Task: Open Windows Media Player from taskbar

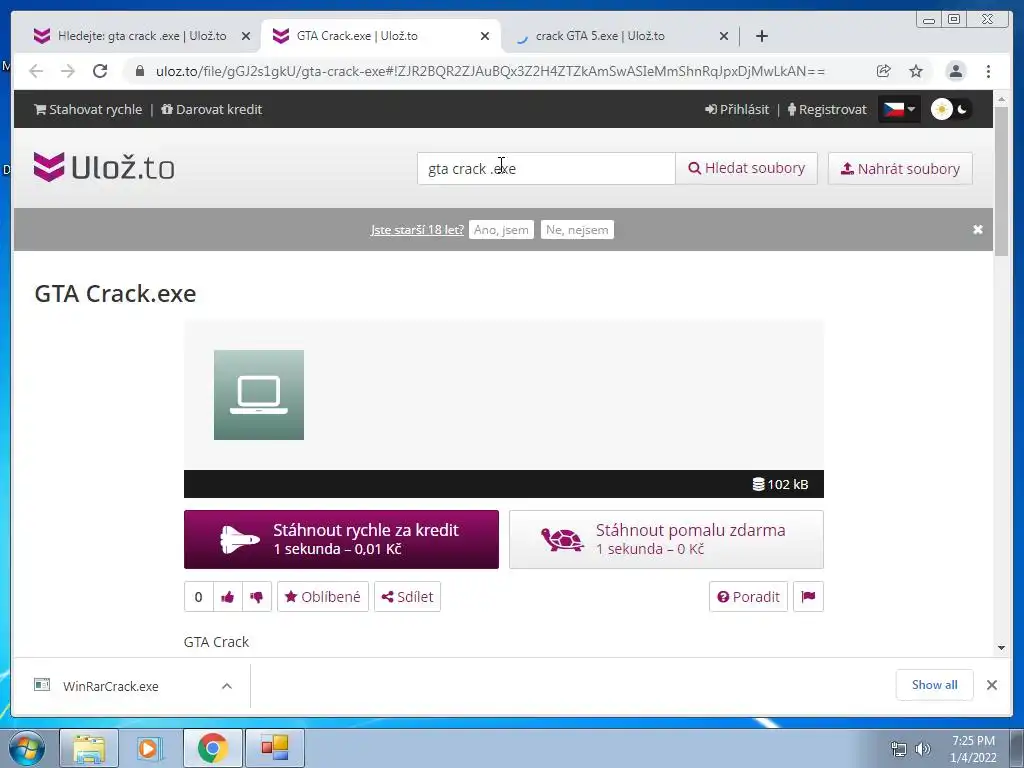Action: click(150, 748)
